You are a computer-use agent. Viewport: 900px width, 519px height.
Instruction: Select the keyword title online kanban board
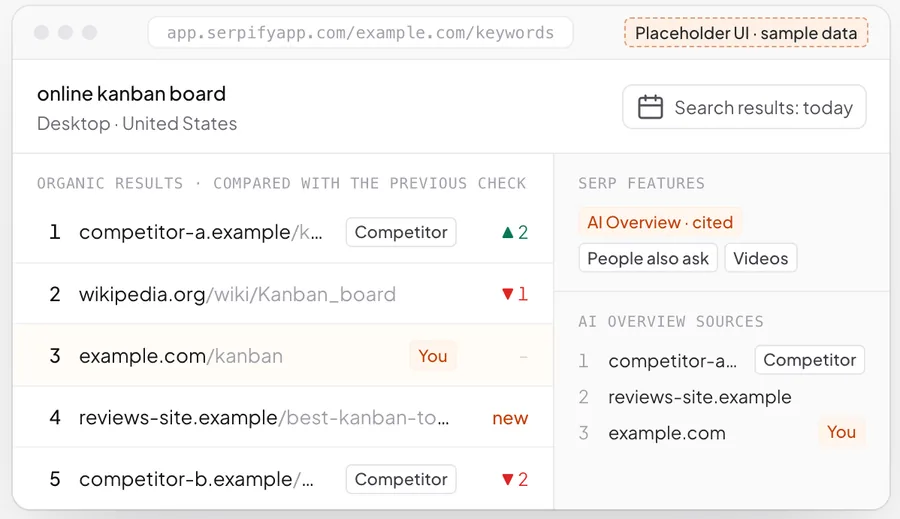click(131, 94)
